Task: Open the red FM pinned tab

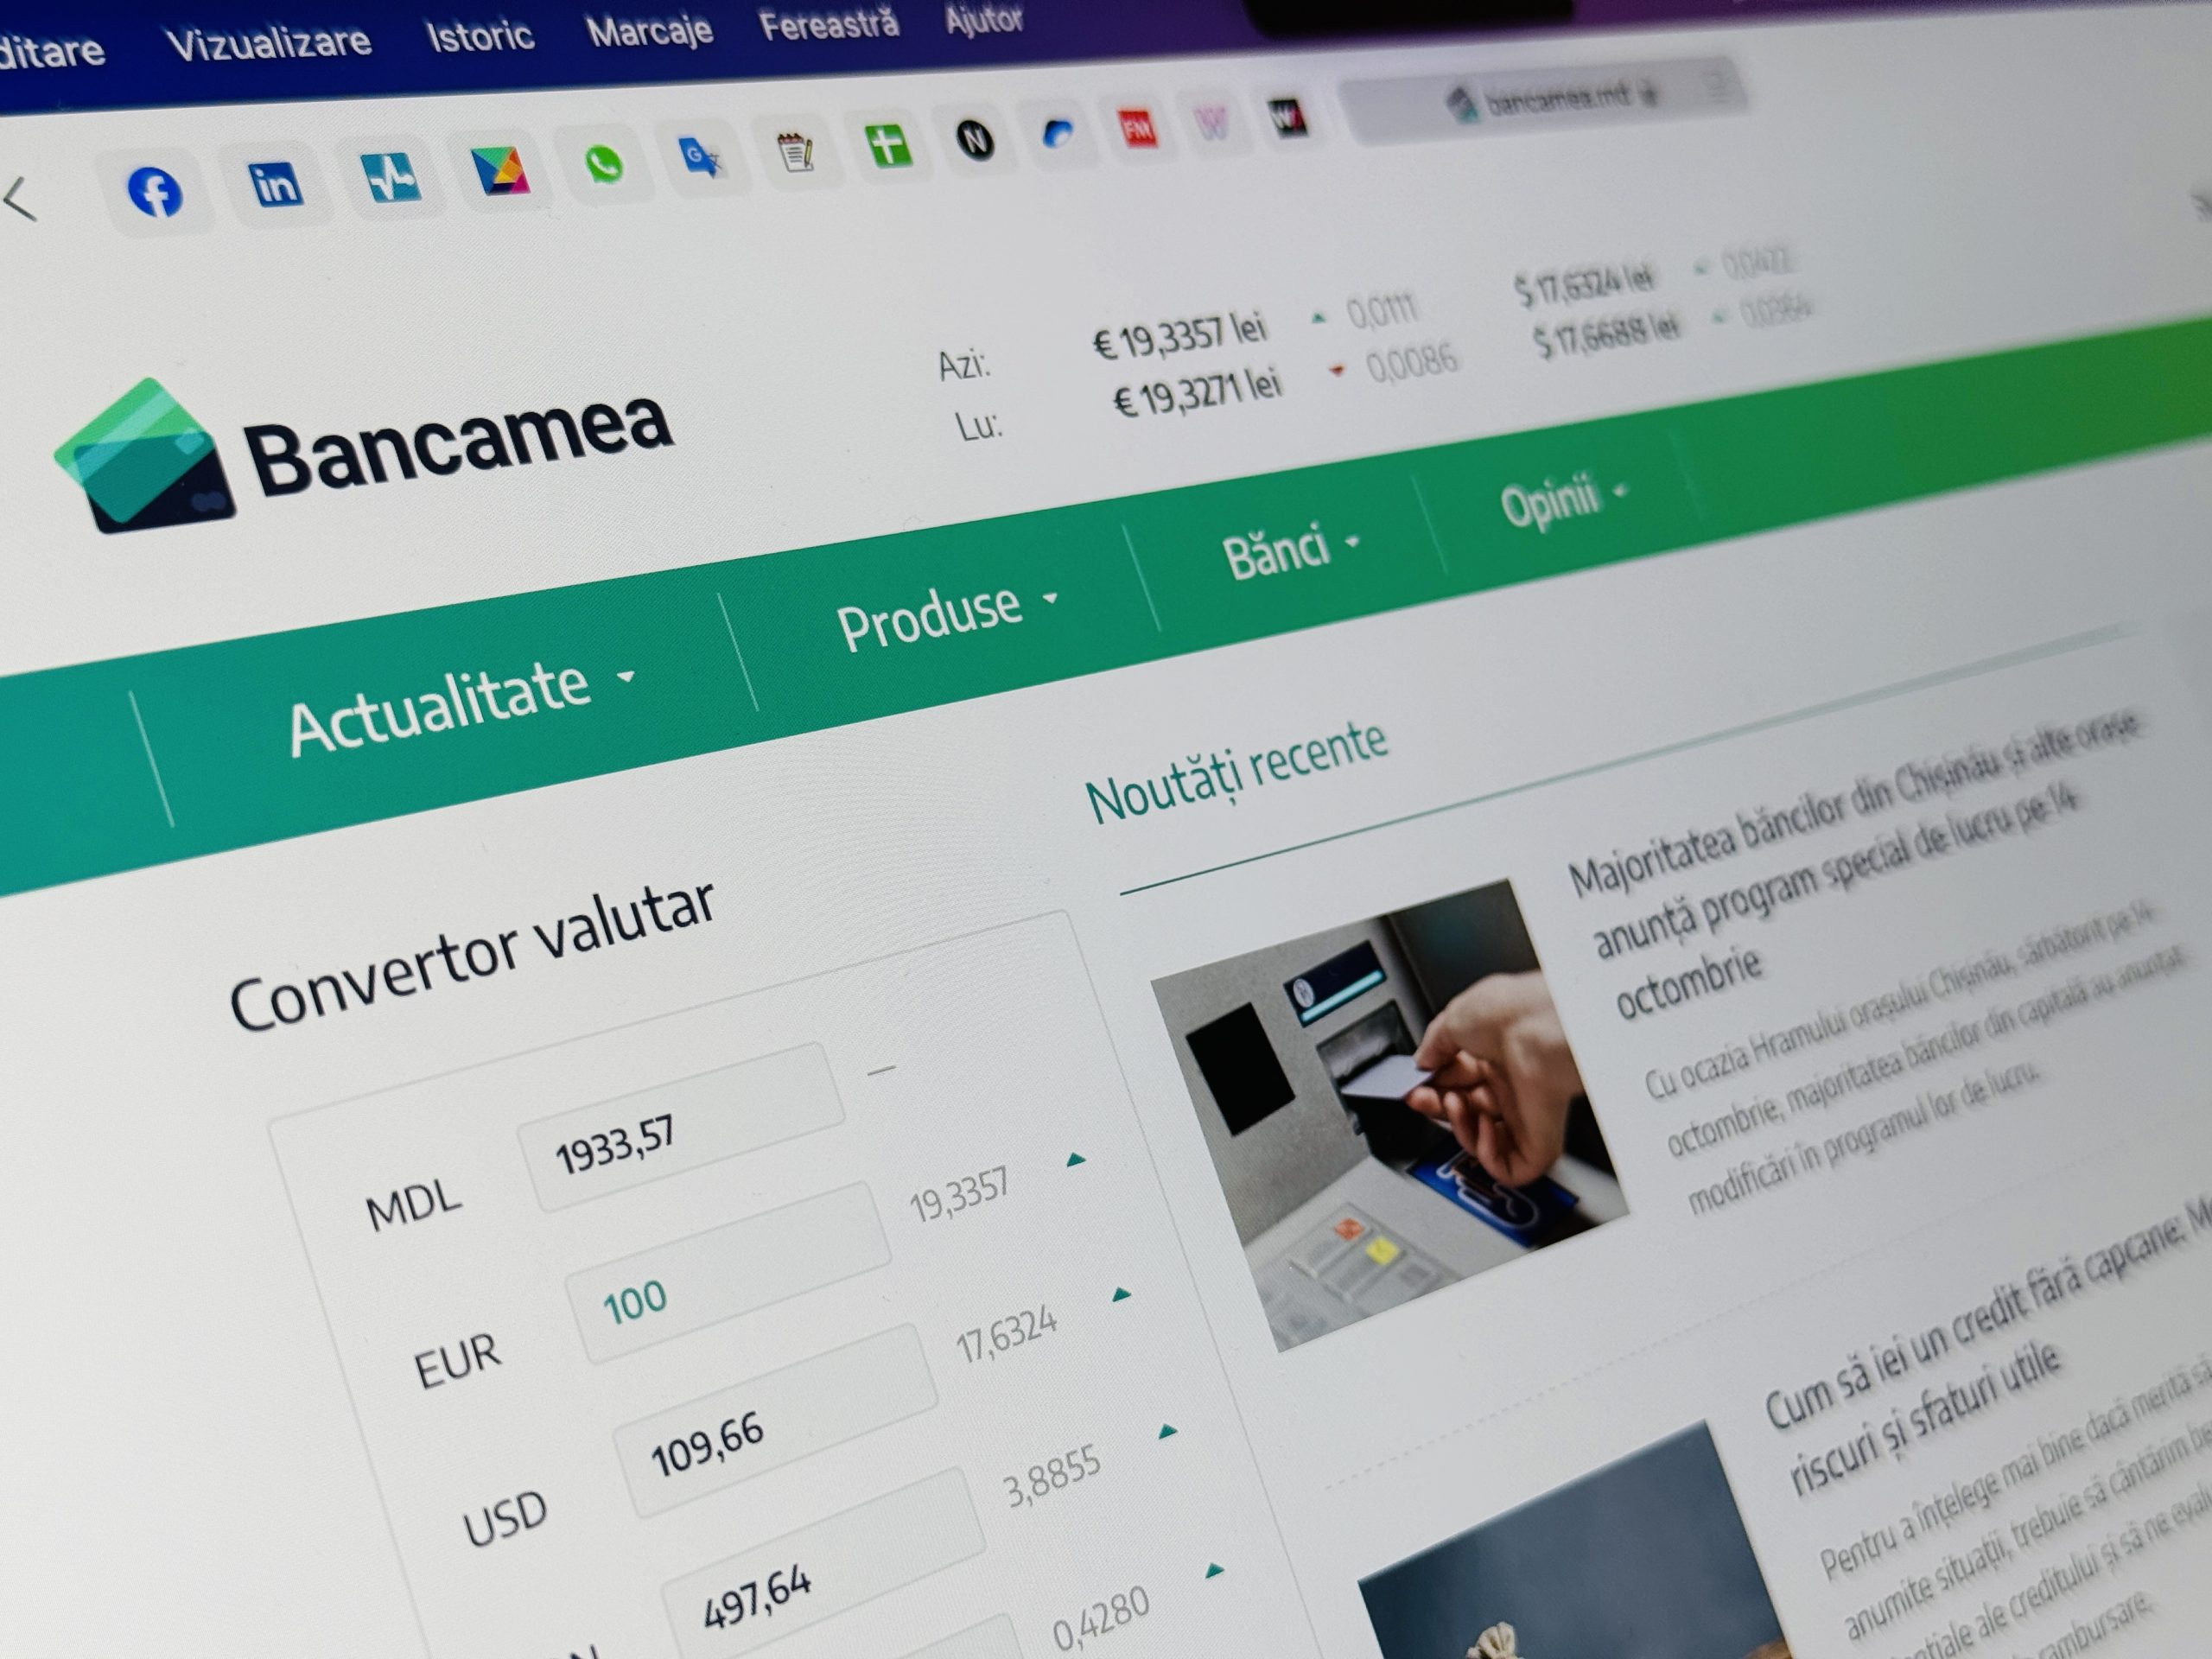Action: (1137, 129)
